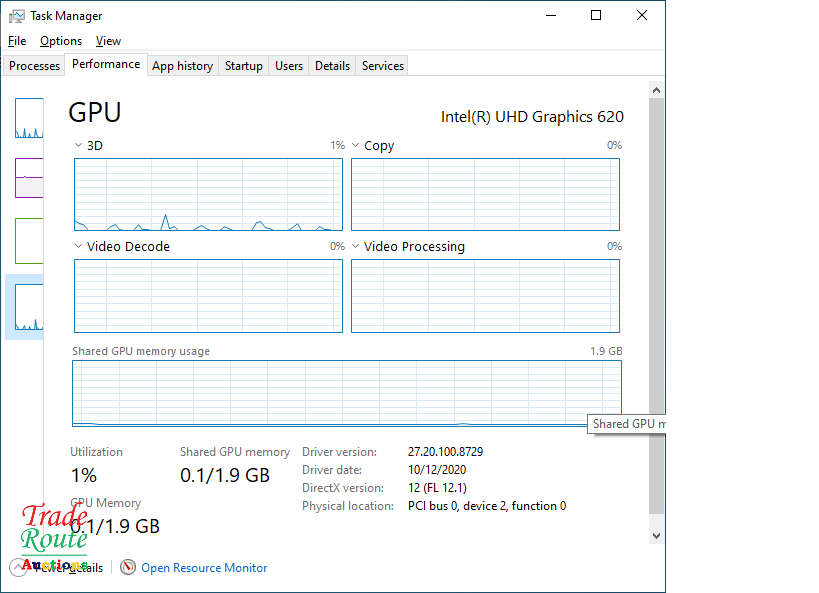
Task: Select the CPU graph in the sidebar
Action: tap(28, 118)
